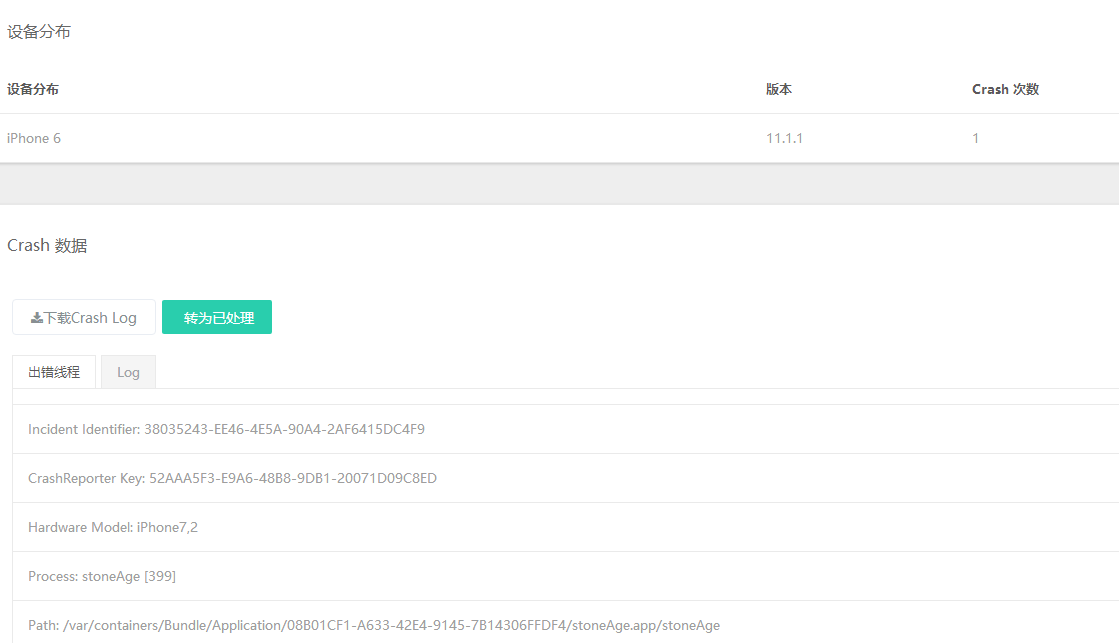Viewport: 1119px width, 643px height.
Task: Click the Crash 次数 column header
Action: pyautogui.click(x=1005, y=89)
